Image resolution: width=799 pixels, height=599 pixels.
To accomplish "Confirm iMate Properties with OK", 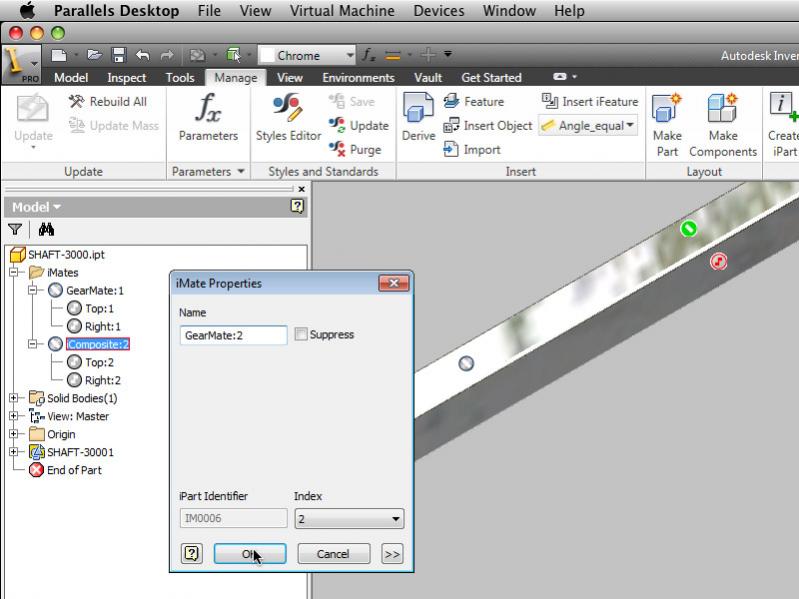I will [x=250, y=554].
